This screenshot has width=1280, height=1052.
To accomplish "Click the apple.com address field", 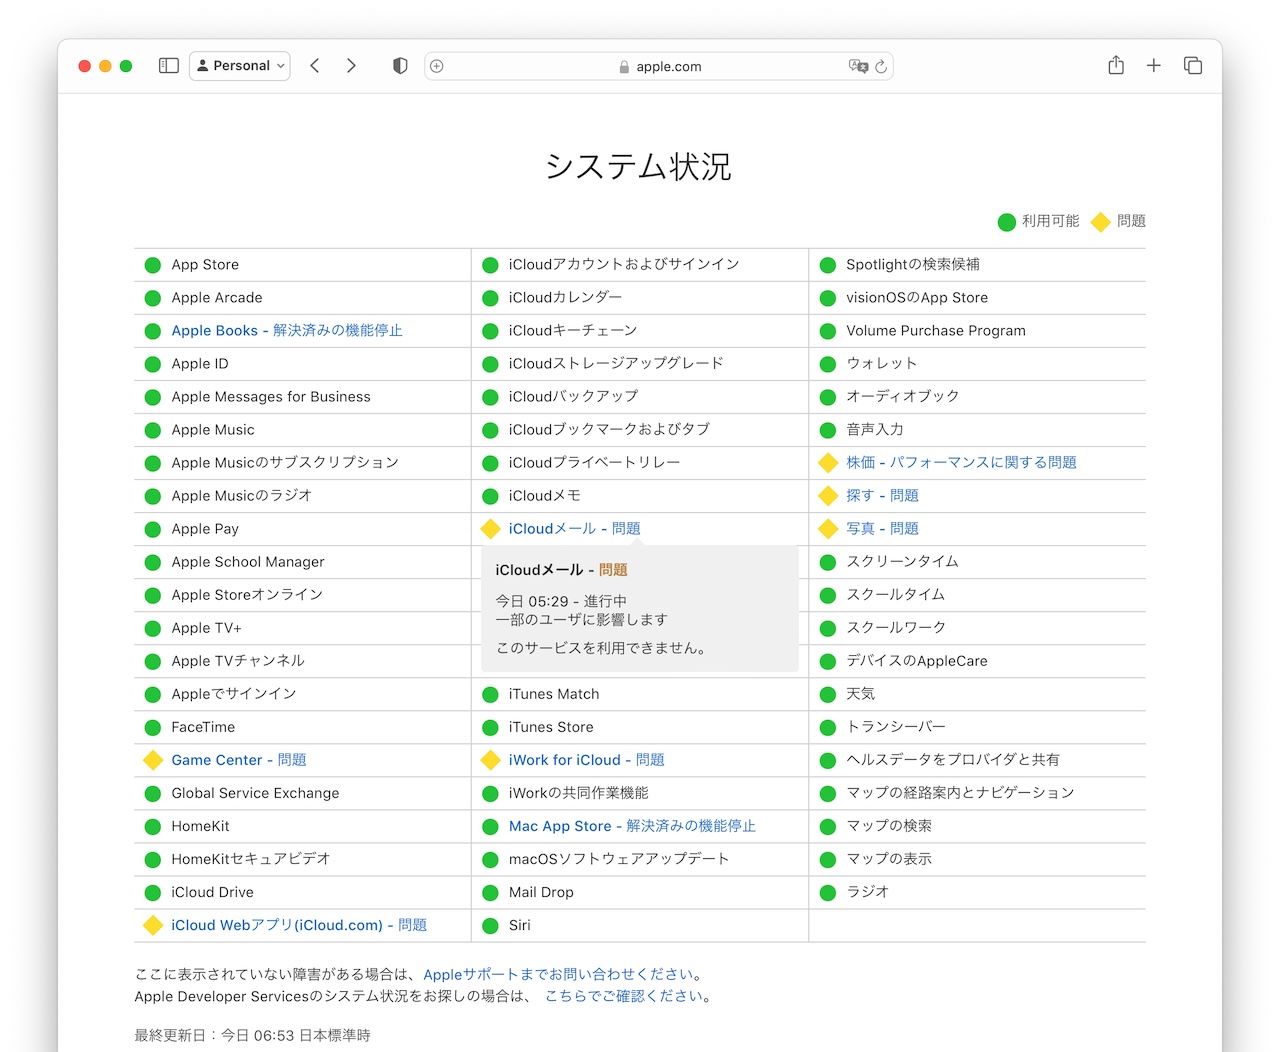I will [x=659, y=66].
